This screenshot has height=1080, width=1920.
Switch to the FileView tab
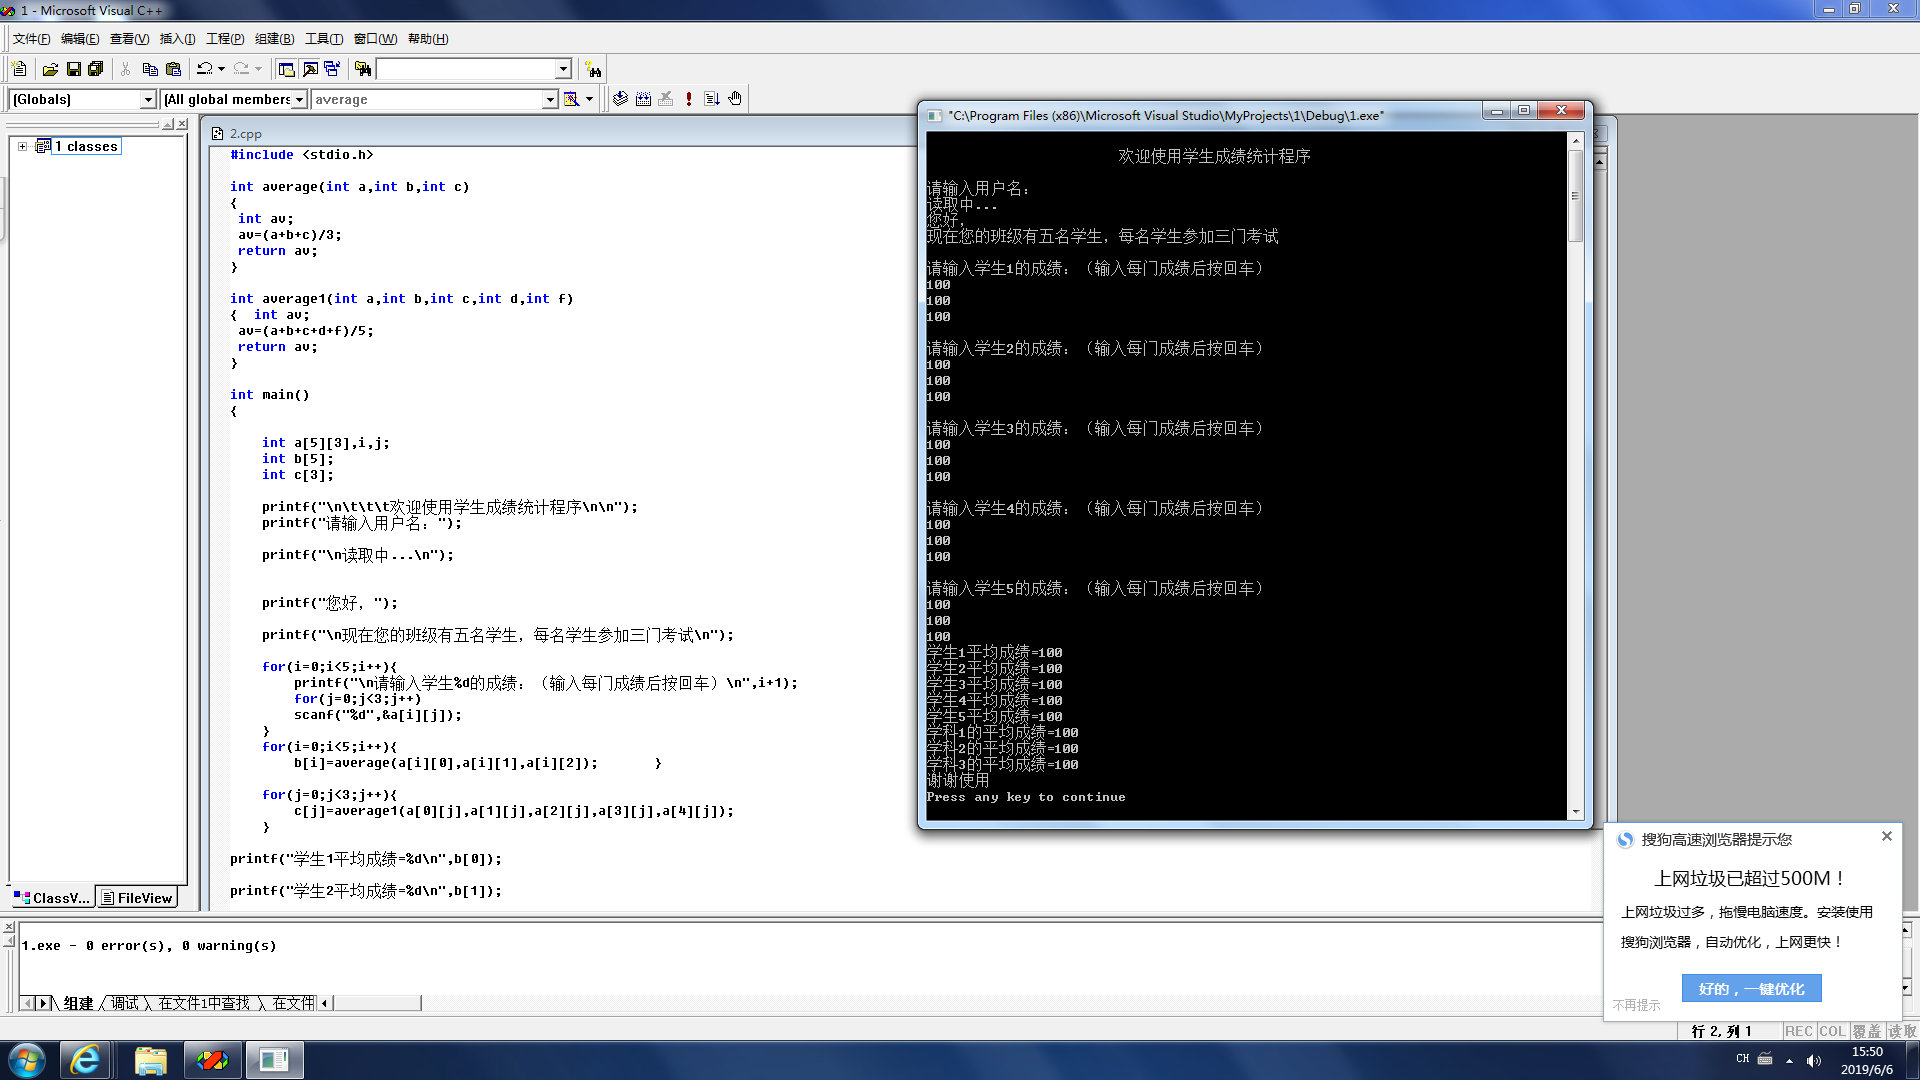point(137,898)
